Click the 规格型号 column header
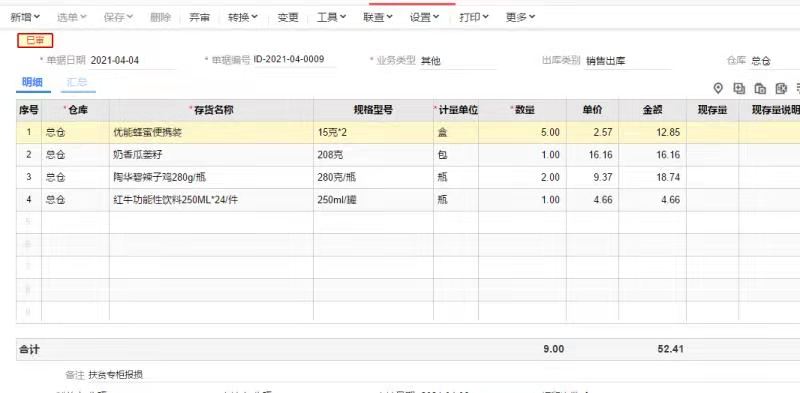Image resolution: width=800 pixels, height=393 pixels. [373, 110]
